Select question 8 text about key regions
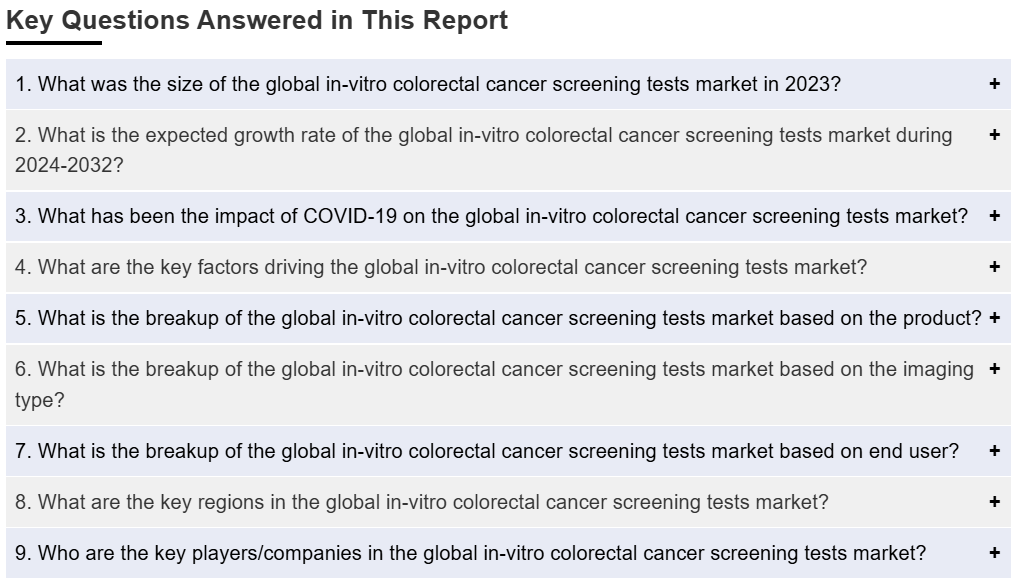 pyautogui.click(x=421, y=502)
